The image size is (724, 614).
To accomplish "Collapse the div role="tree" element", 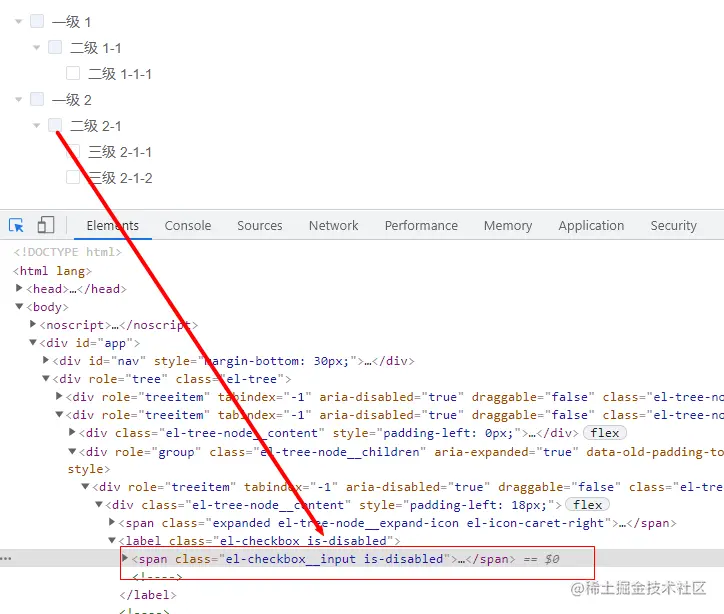I will (x=46, y=378).
